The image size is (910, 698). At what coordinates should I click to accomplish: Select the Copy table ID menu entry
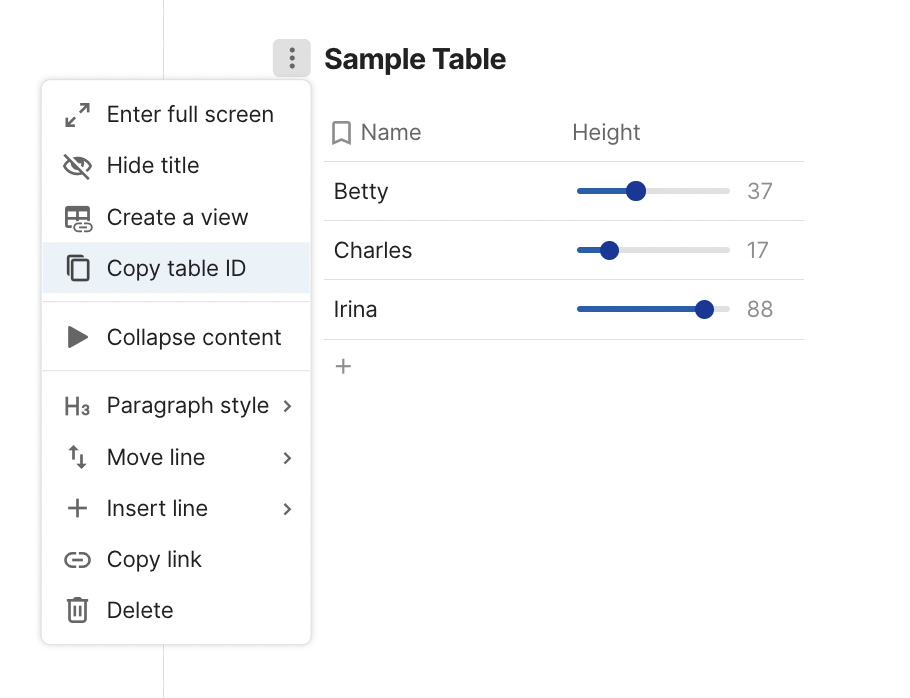[x=176, y=269]
